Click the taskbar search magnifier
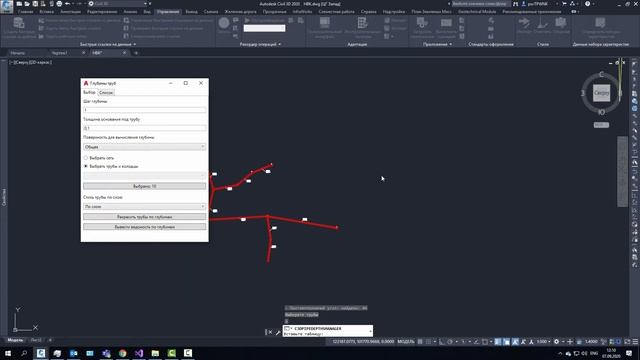 point(24,353)
